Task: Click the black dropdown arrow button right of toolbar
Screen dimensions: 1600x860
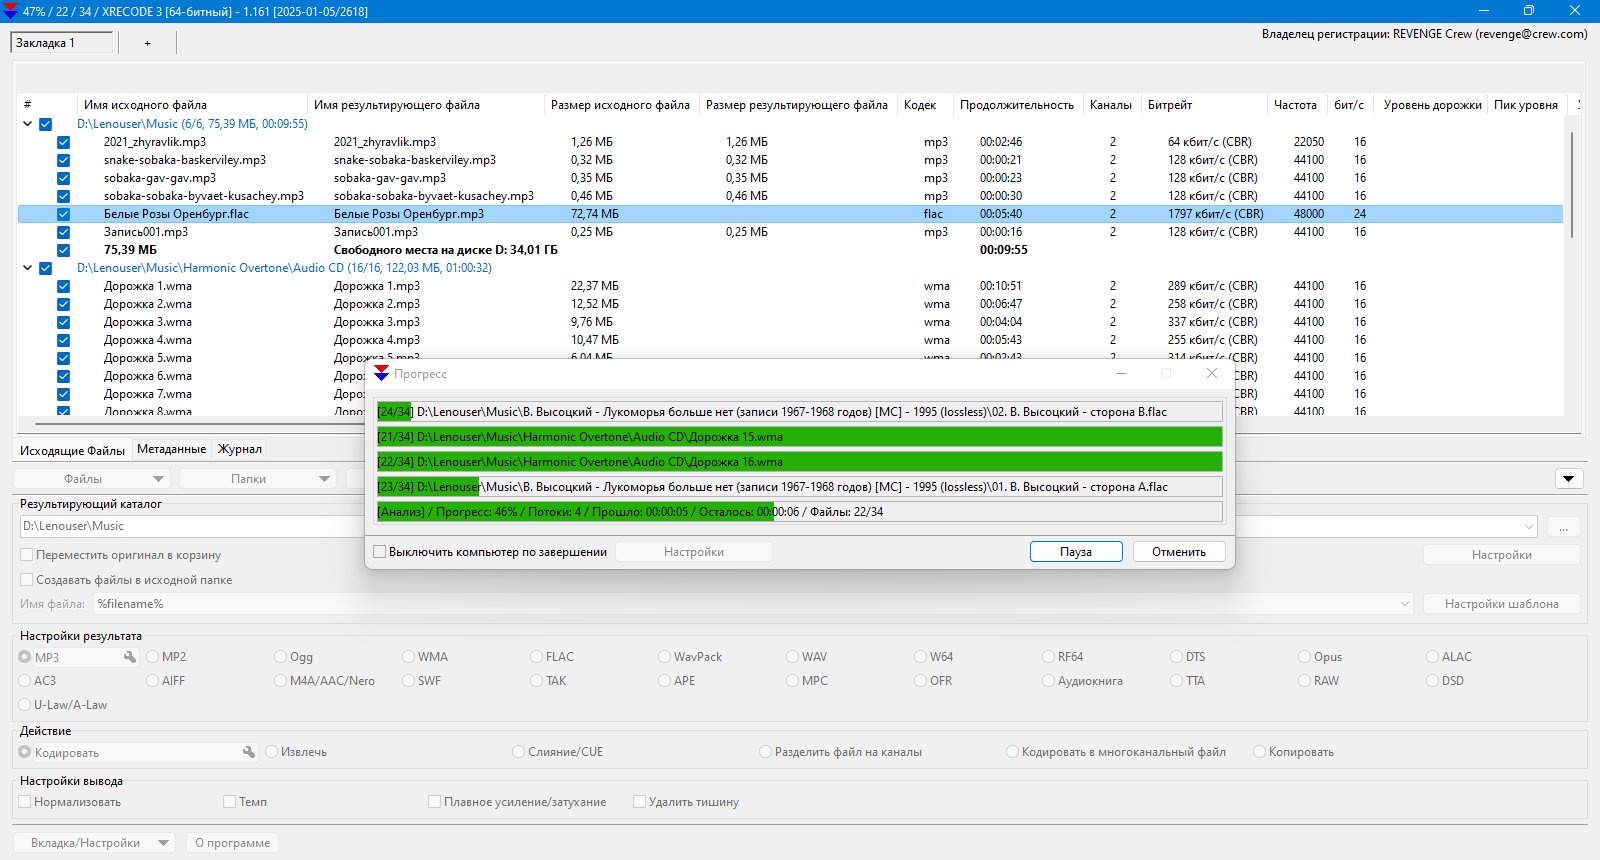Action: (x=1569, y=479)
